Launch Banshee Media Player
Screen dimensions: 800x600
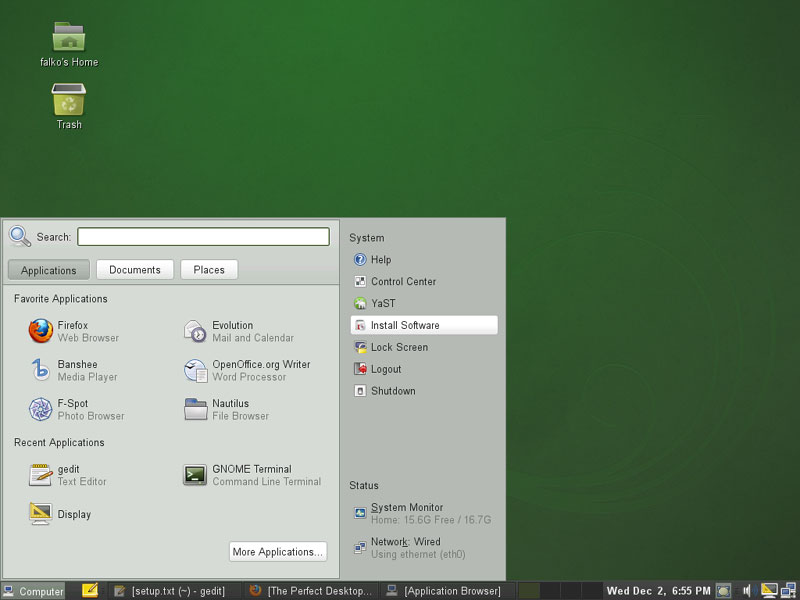click(73, 370)
